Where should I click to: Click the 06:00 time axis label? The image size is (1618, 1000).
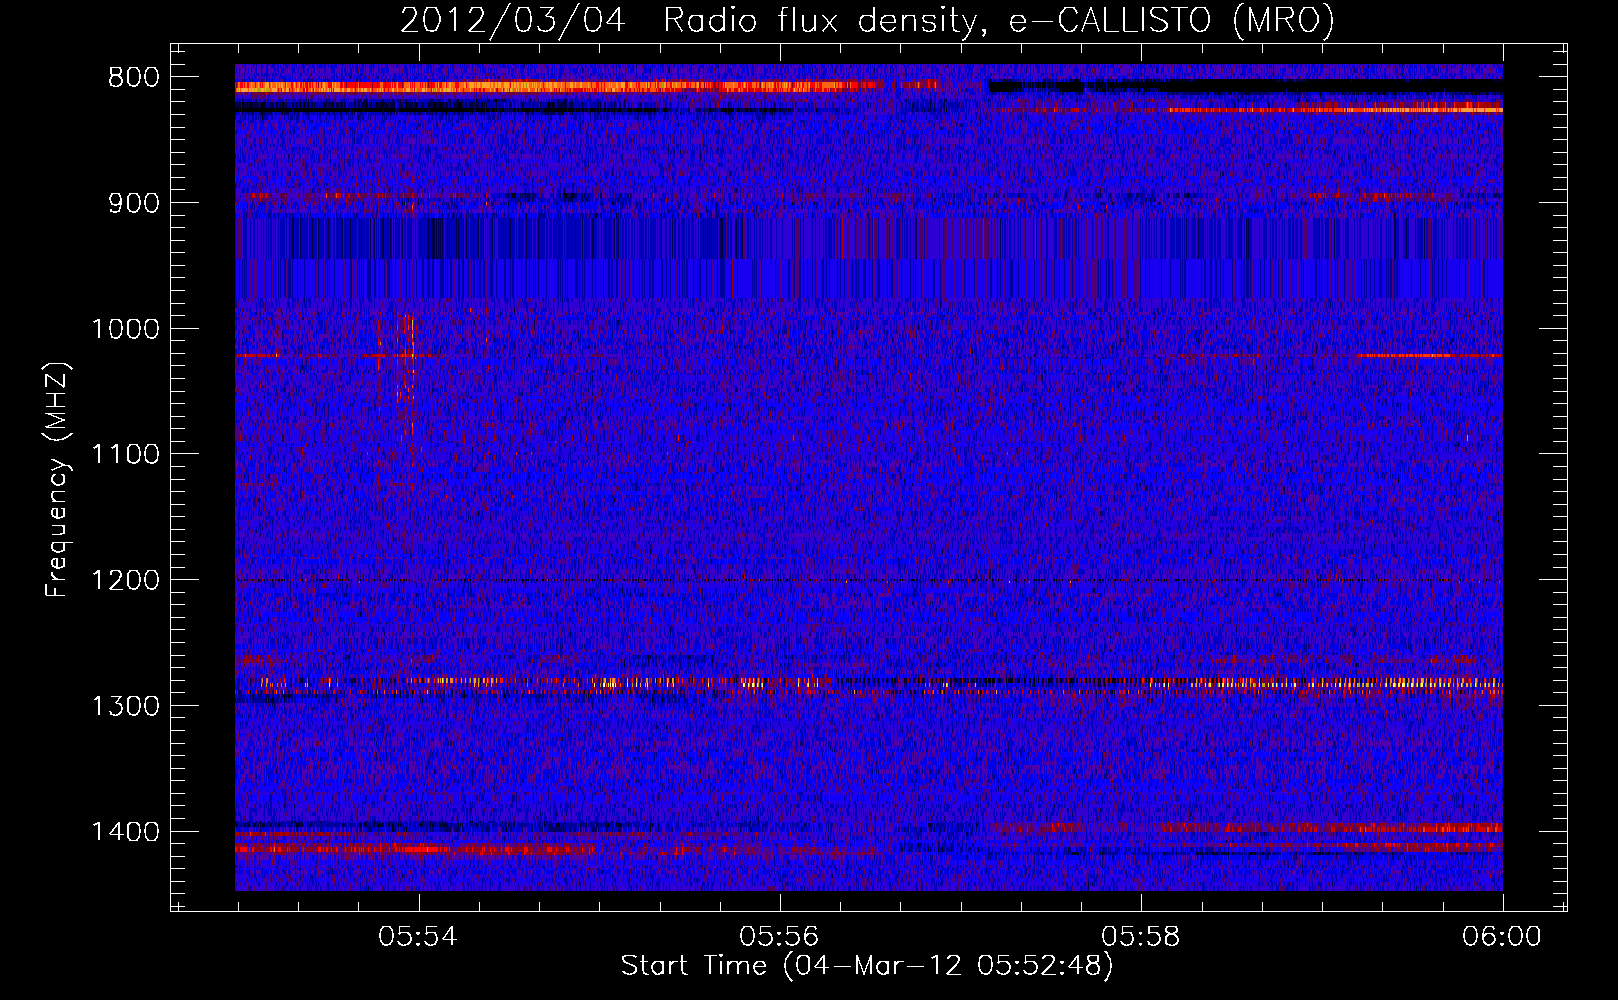[1502, 937]
